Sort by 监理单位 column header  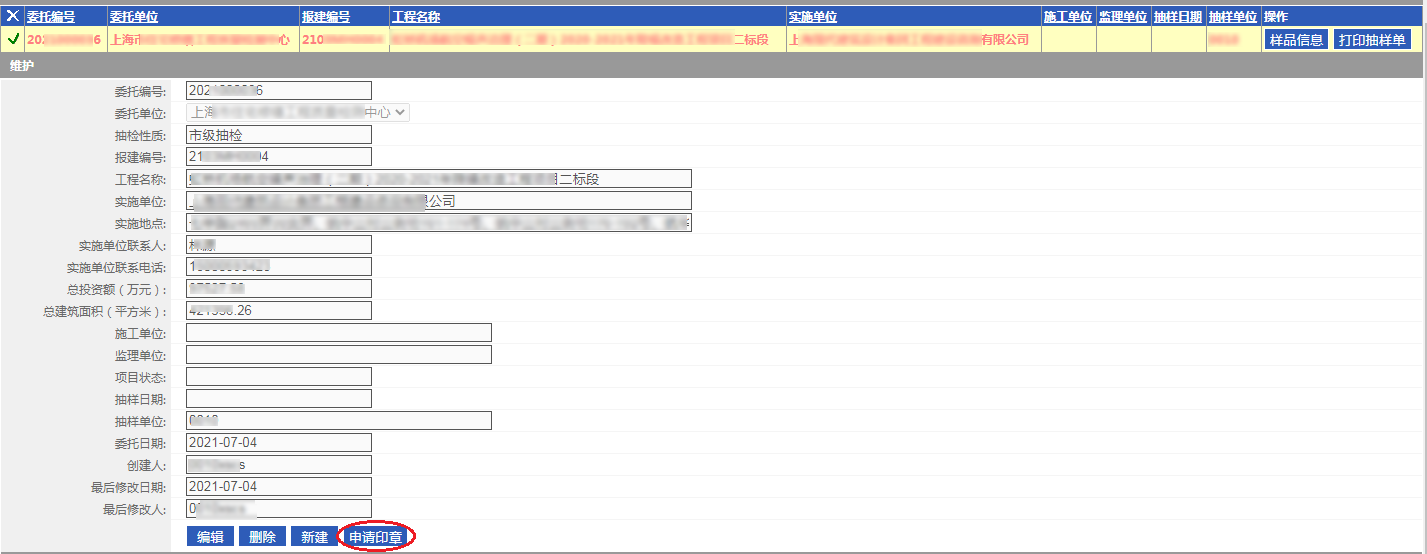(x=1123, y=17)
